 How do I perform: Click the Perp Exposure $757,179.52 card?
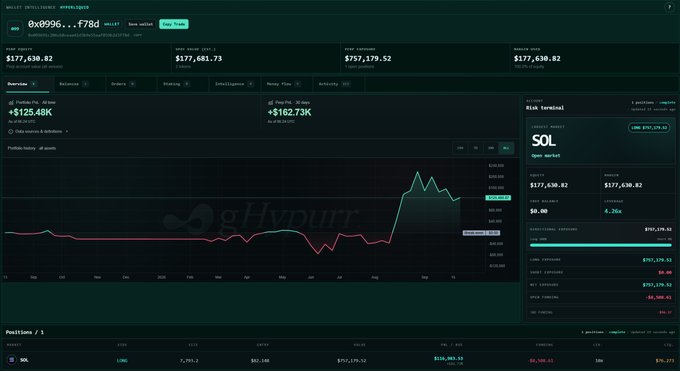tap(425, 58)
